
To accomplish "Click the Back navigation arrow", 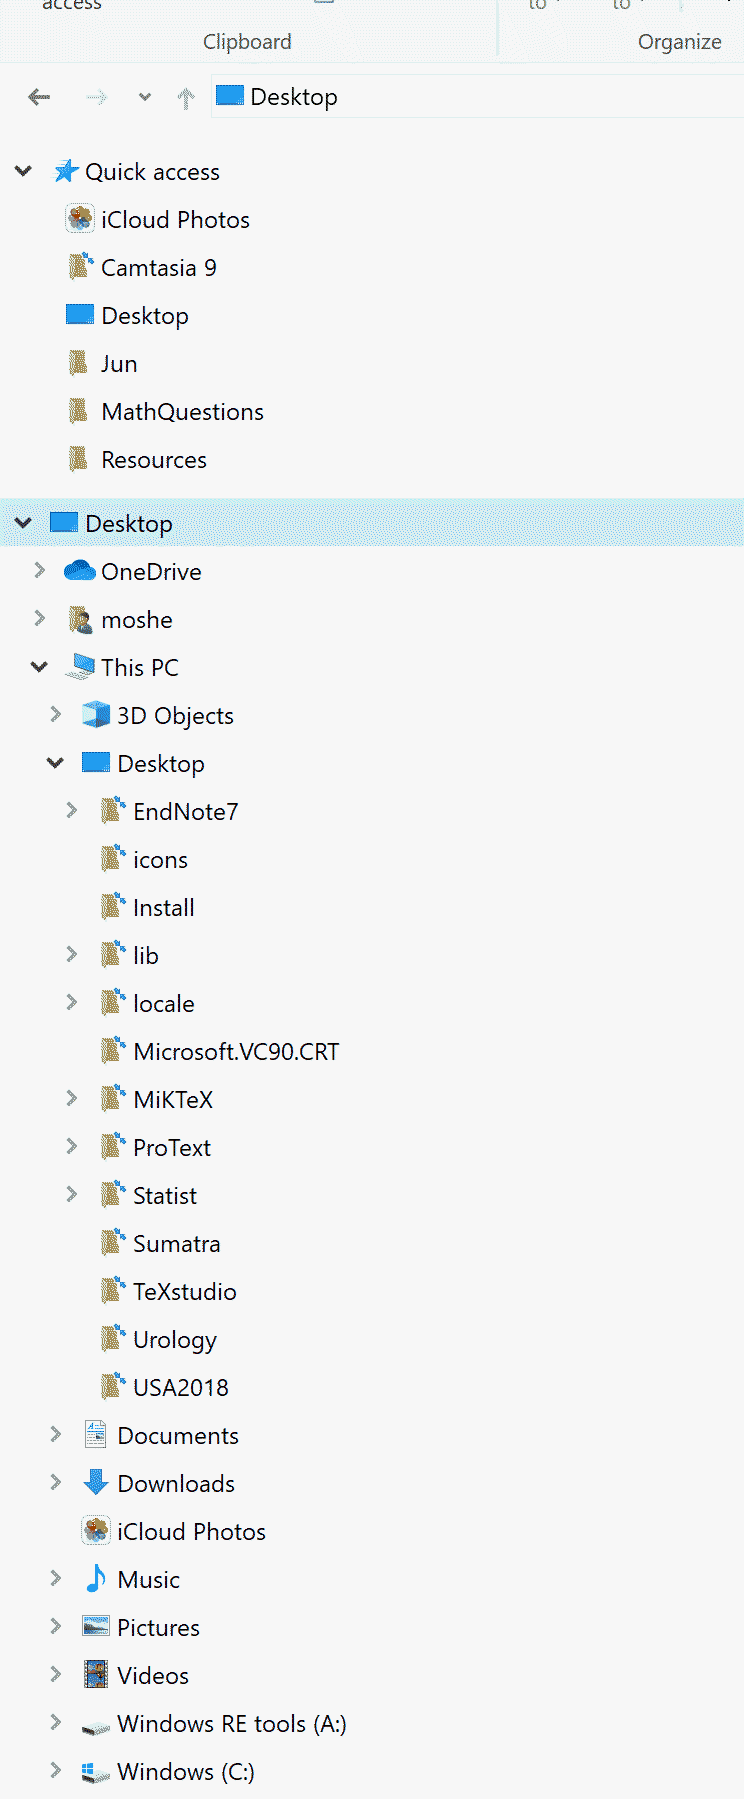I will [39, 97].
